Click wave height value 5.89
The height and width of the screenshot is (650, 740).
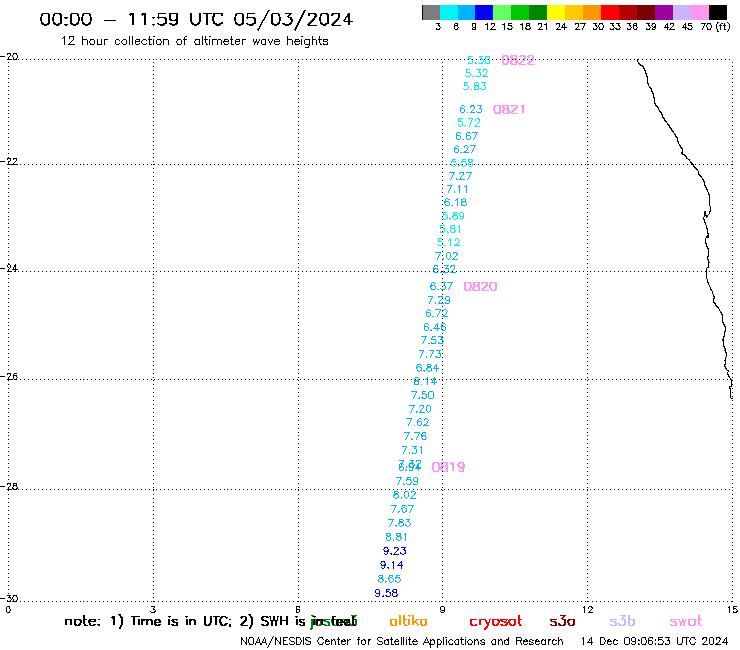tap(453, 216)
